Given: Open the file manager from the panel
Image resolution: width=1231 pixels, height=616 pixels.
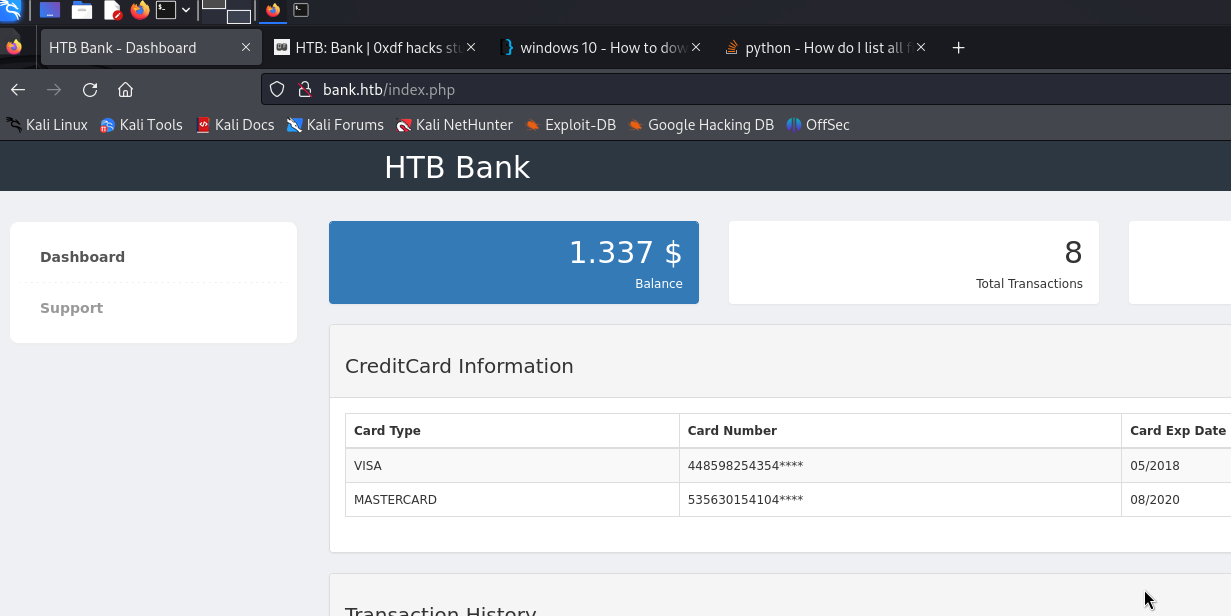Looking at the screenshot, I should point(82,11).
